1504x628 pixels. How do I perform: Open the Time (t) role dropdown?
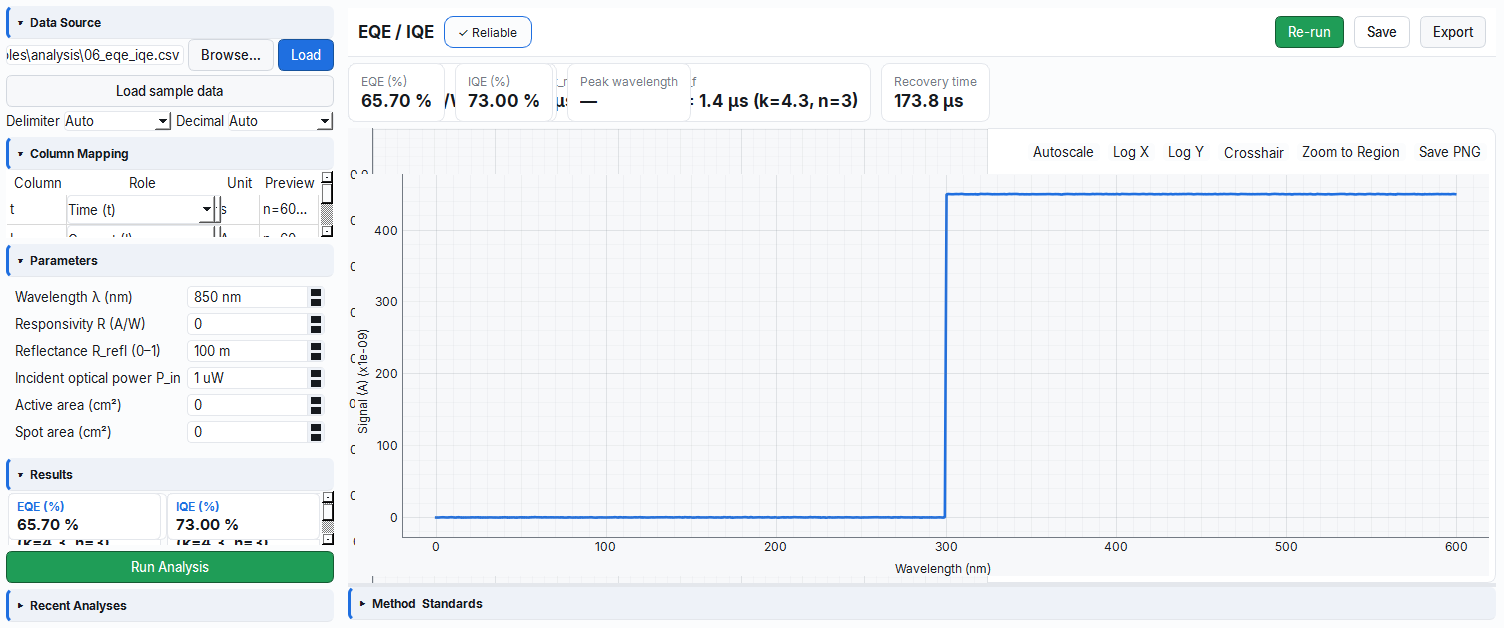(x=141, y=209)
